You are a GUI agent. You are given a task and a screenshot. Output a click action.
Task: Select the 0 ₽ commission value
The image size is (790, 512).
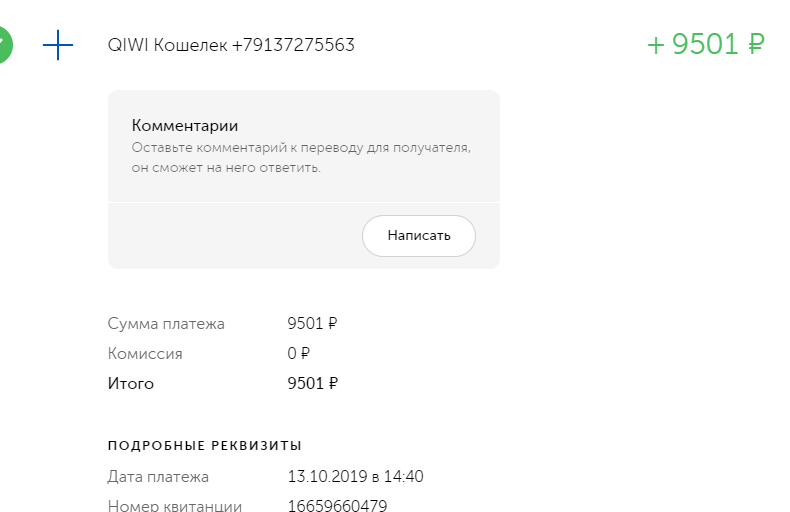pyautogui.click(x=298, y=354)
